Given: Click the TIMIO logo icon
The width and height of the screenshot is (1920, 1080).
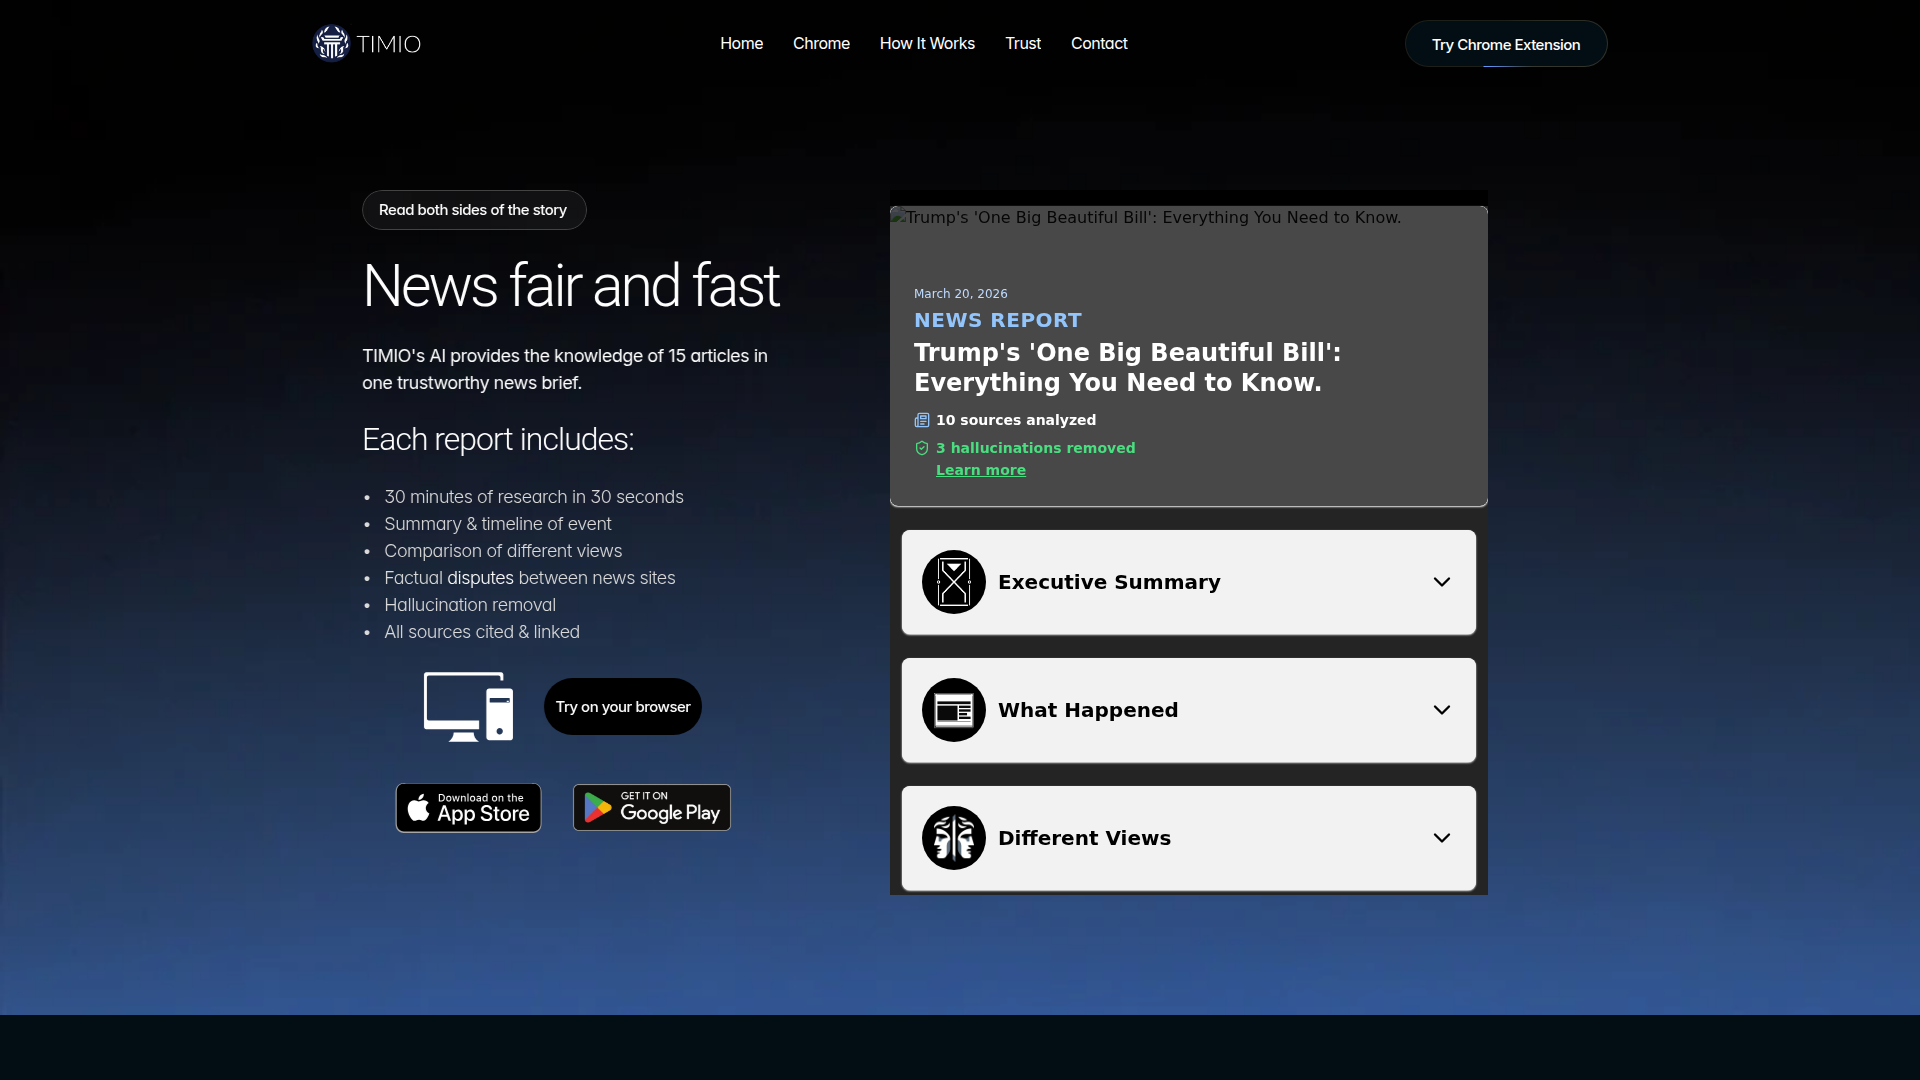Looking at the screenshot, I should pyautogui.click(x=331, y=43).
